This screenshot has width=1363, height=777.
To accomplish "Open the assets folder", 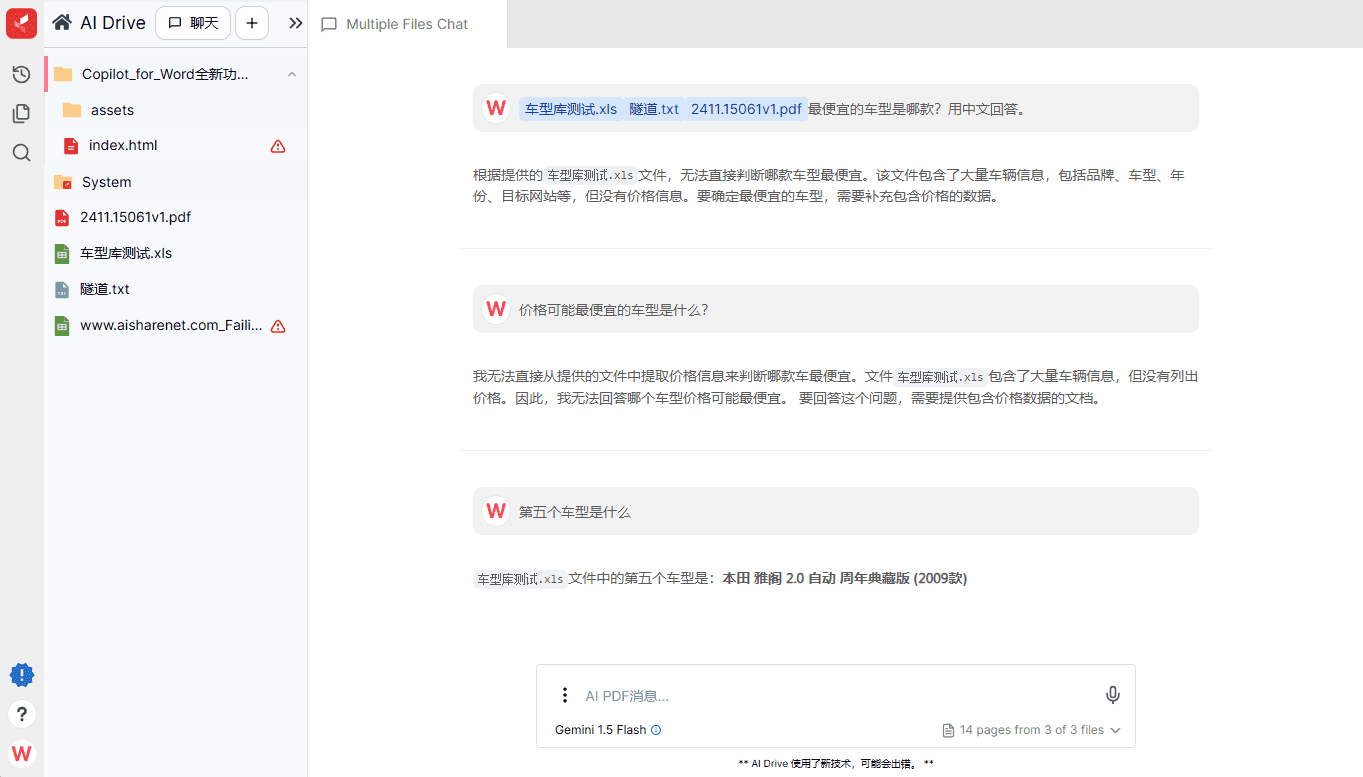I will [112, 110].
